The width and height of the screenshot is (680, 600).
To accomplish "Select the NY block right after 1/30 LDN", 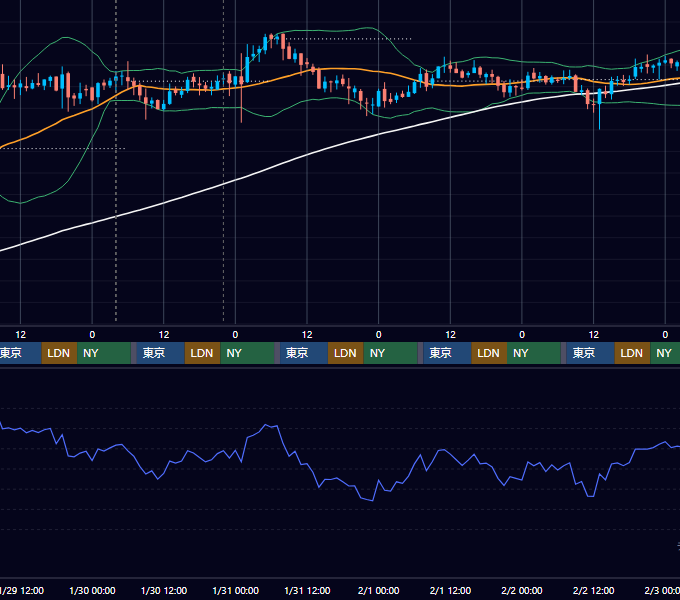I will pyautogui.click(x=247, y=353).
